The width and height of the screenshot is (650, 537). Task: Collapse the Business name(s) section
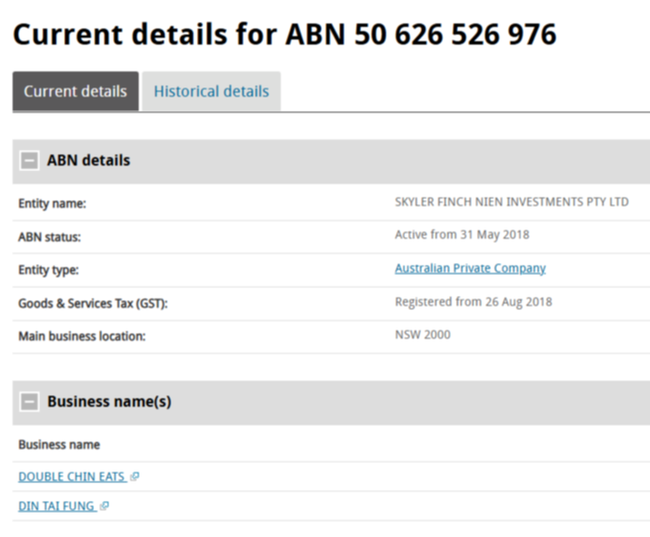point(29,401)
